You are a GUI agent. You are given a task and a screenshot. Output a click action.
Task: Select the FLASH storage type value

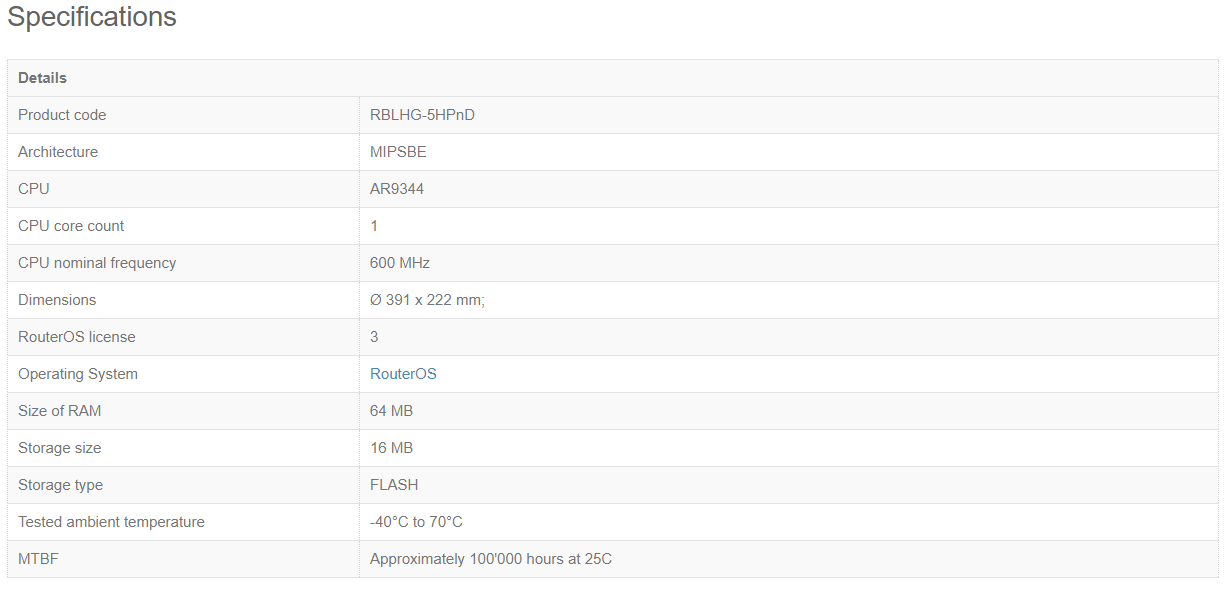(394, 485)
